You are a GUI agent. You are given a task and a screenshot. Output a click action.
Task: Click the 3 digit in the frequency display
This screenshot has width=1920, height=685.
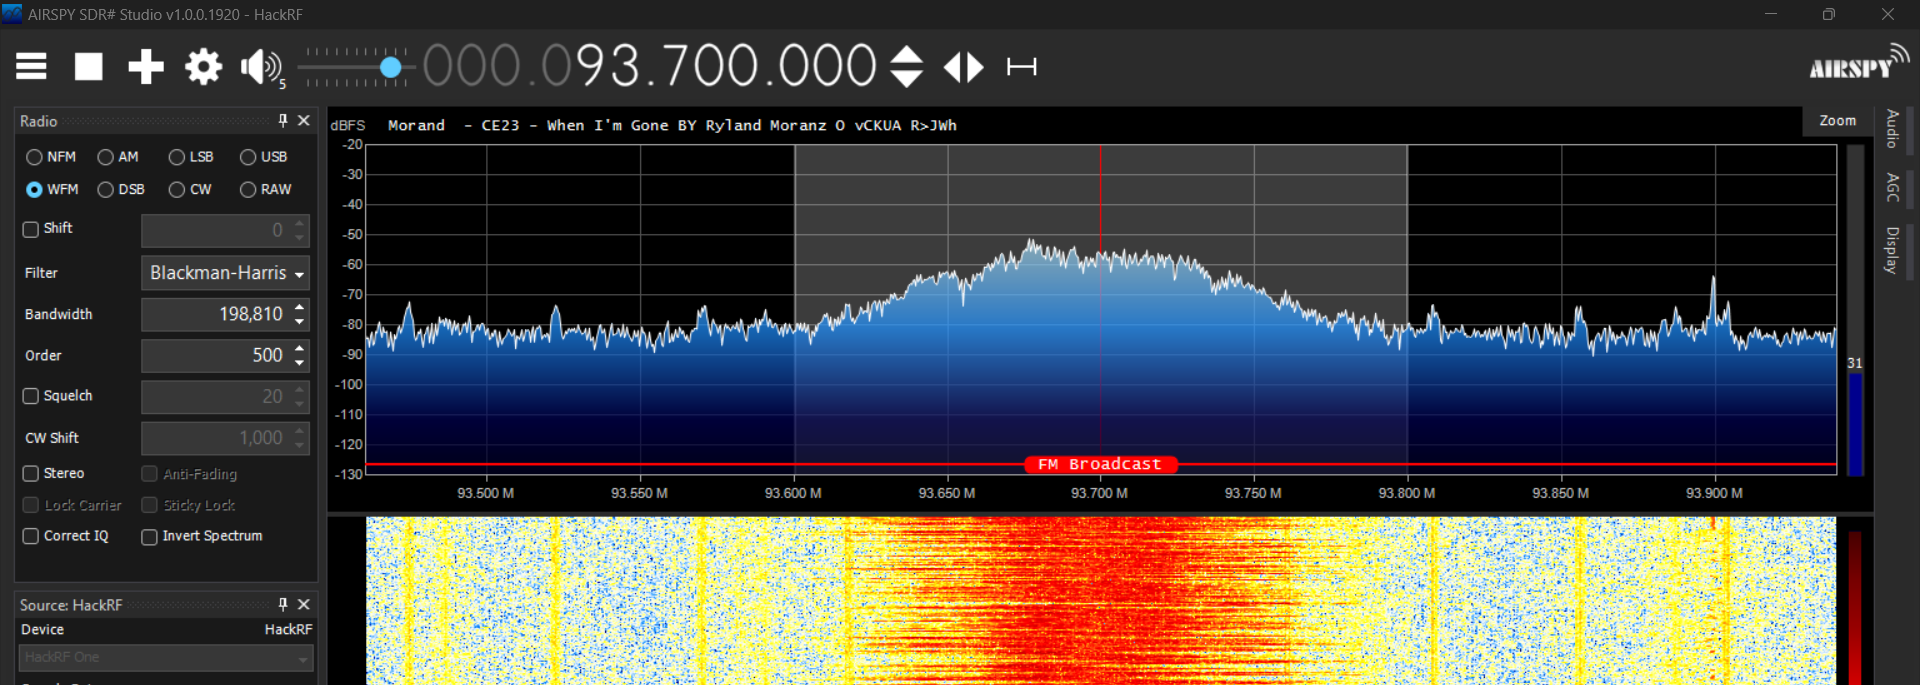pos(627,67)
